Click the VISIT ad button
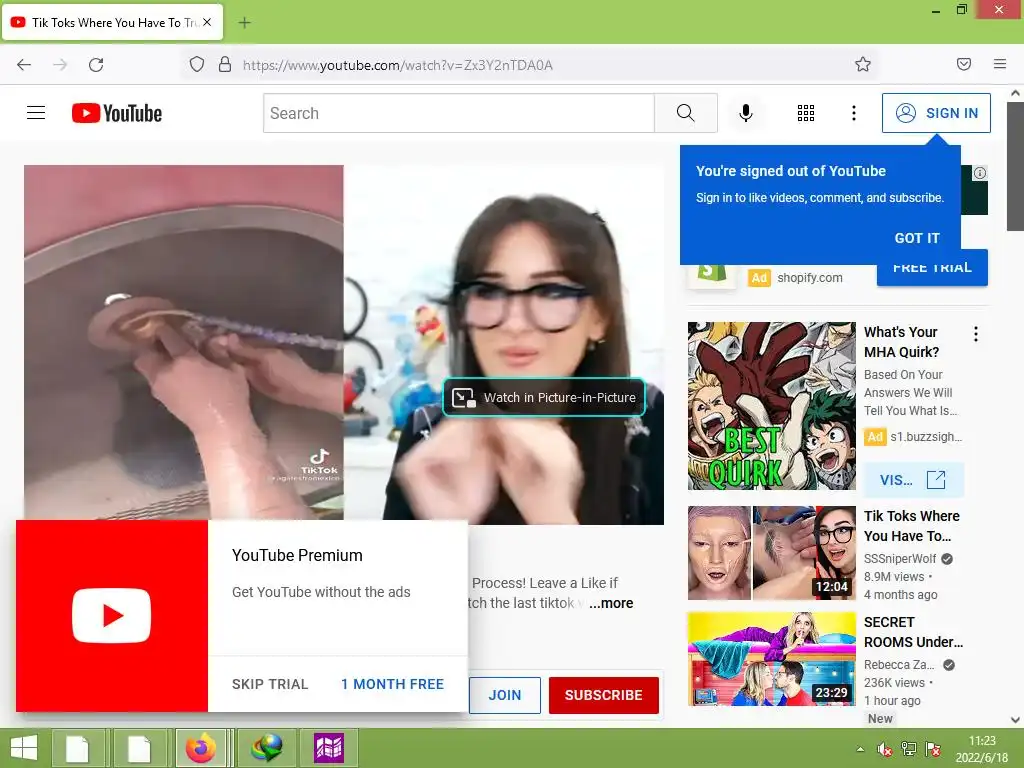The image size is (1024, 768). click(913, 480)
